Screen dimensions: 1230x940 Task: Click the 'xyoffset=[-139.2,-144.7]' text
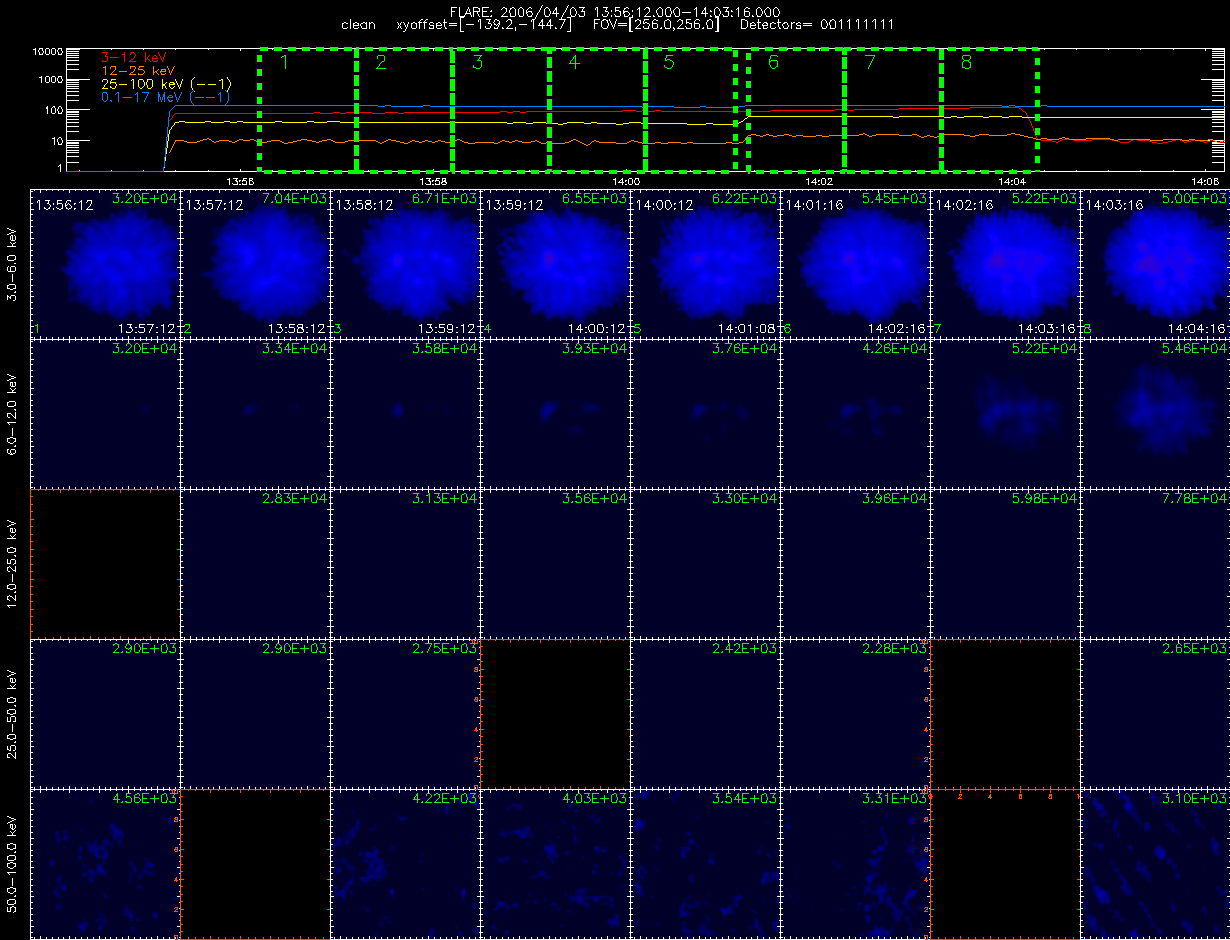click(485, 24)
